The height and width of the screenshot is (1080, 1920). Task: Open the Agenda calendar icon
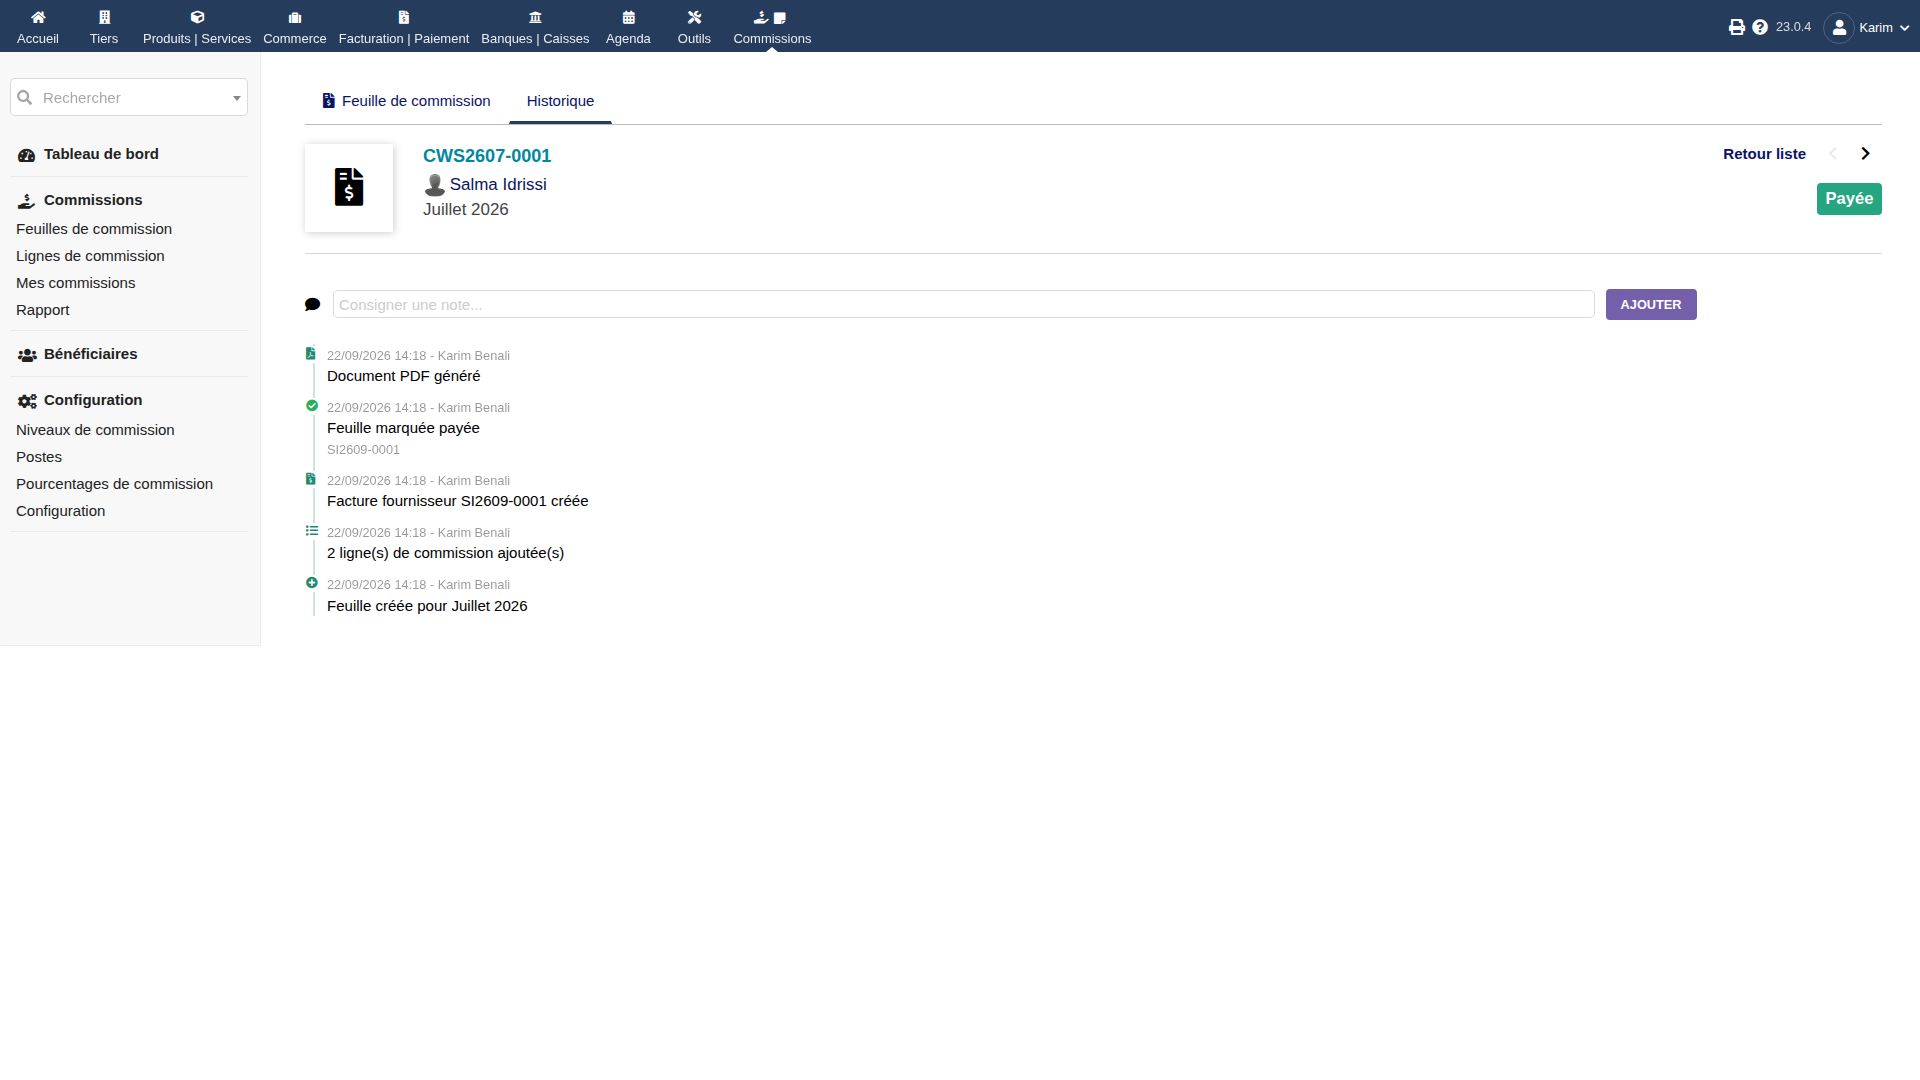(x=628, y=17)
